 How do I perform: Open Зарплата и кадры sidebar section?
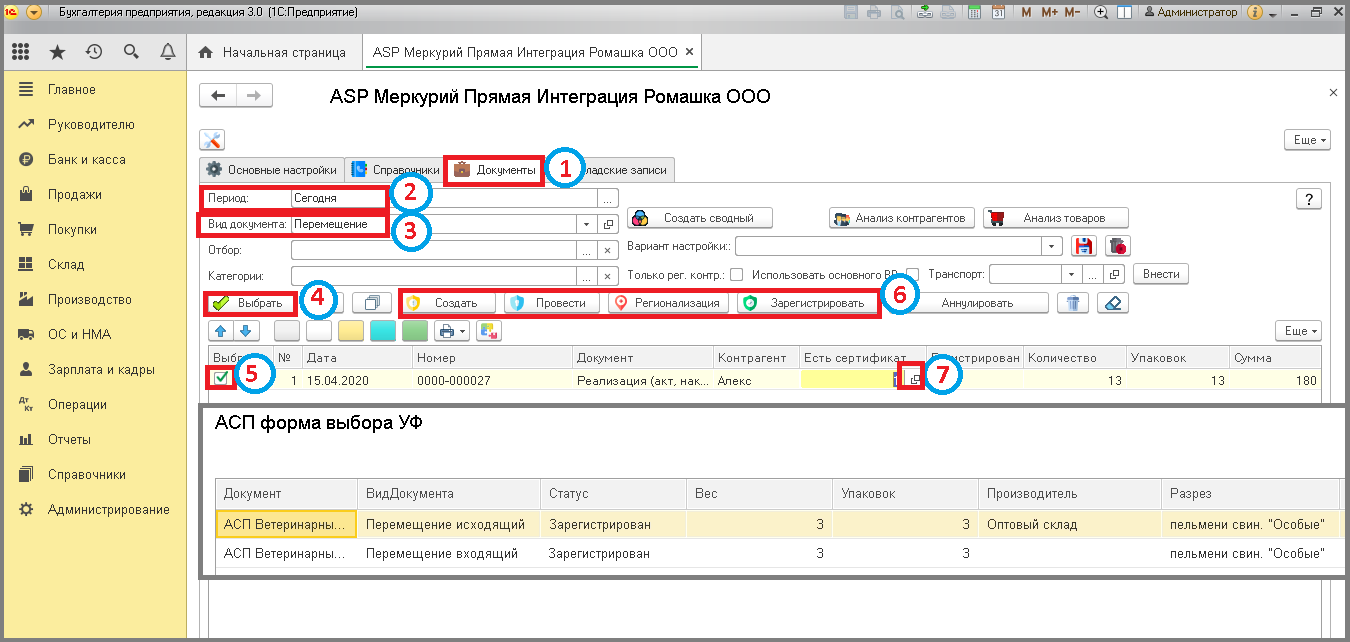pos(101,370)
